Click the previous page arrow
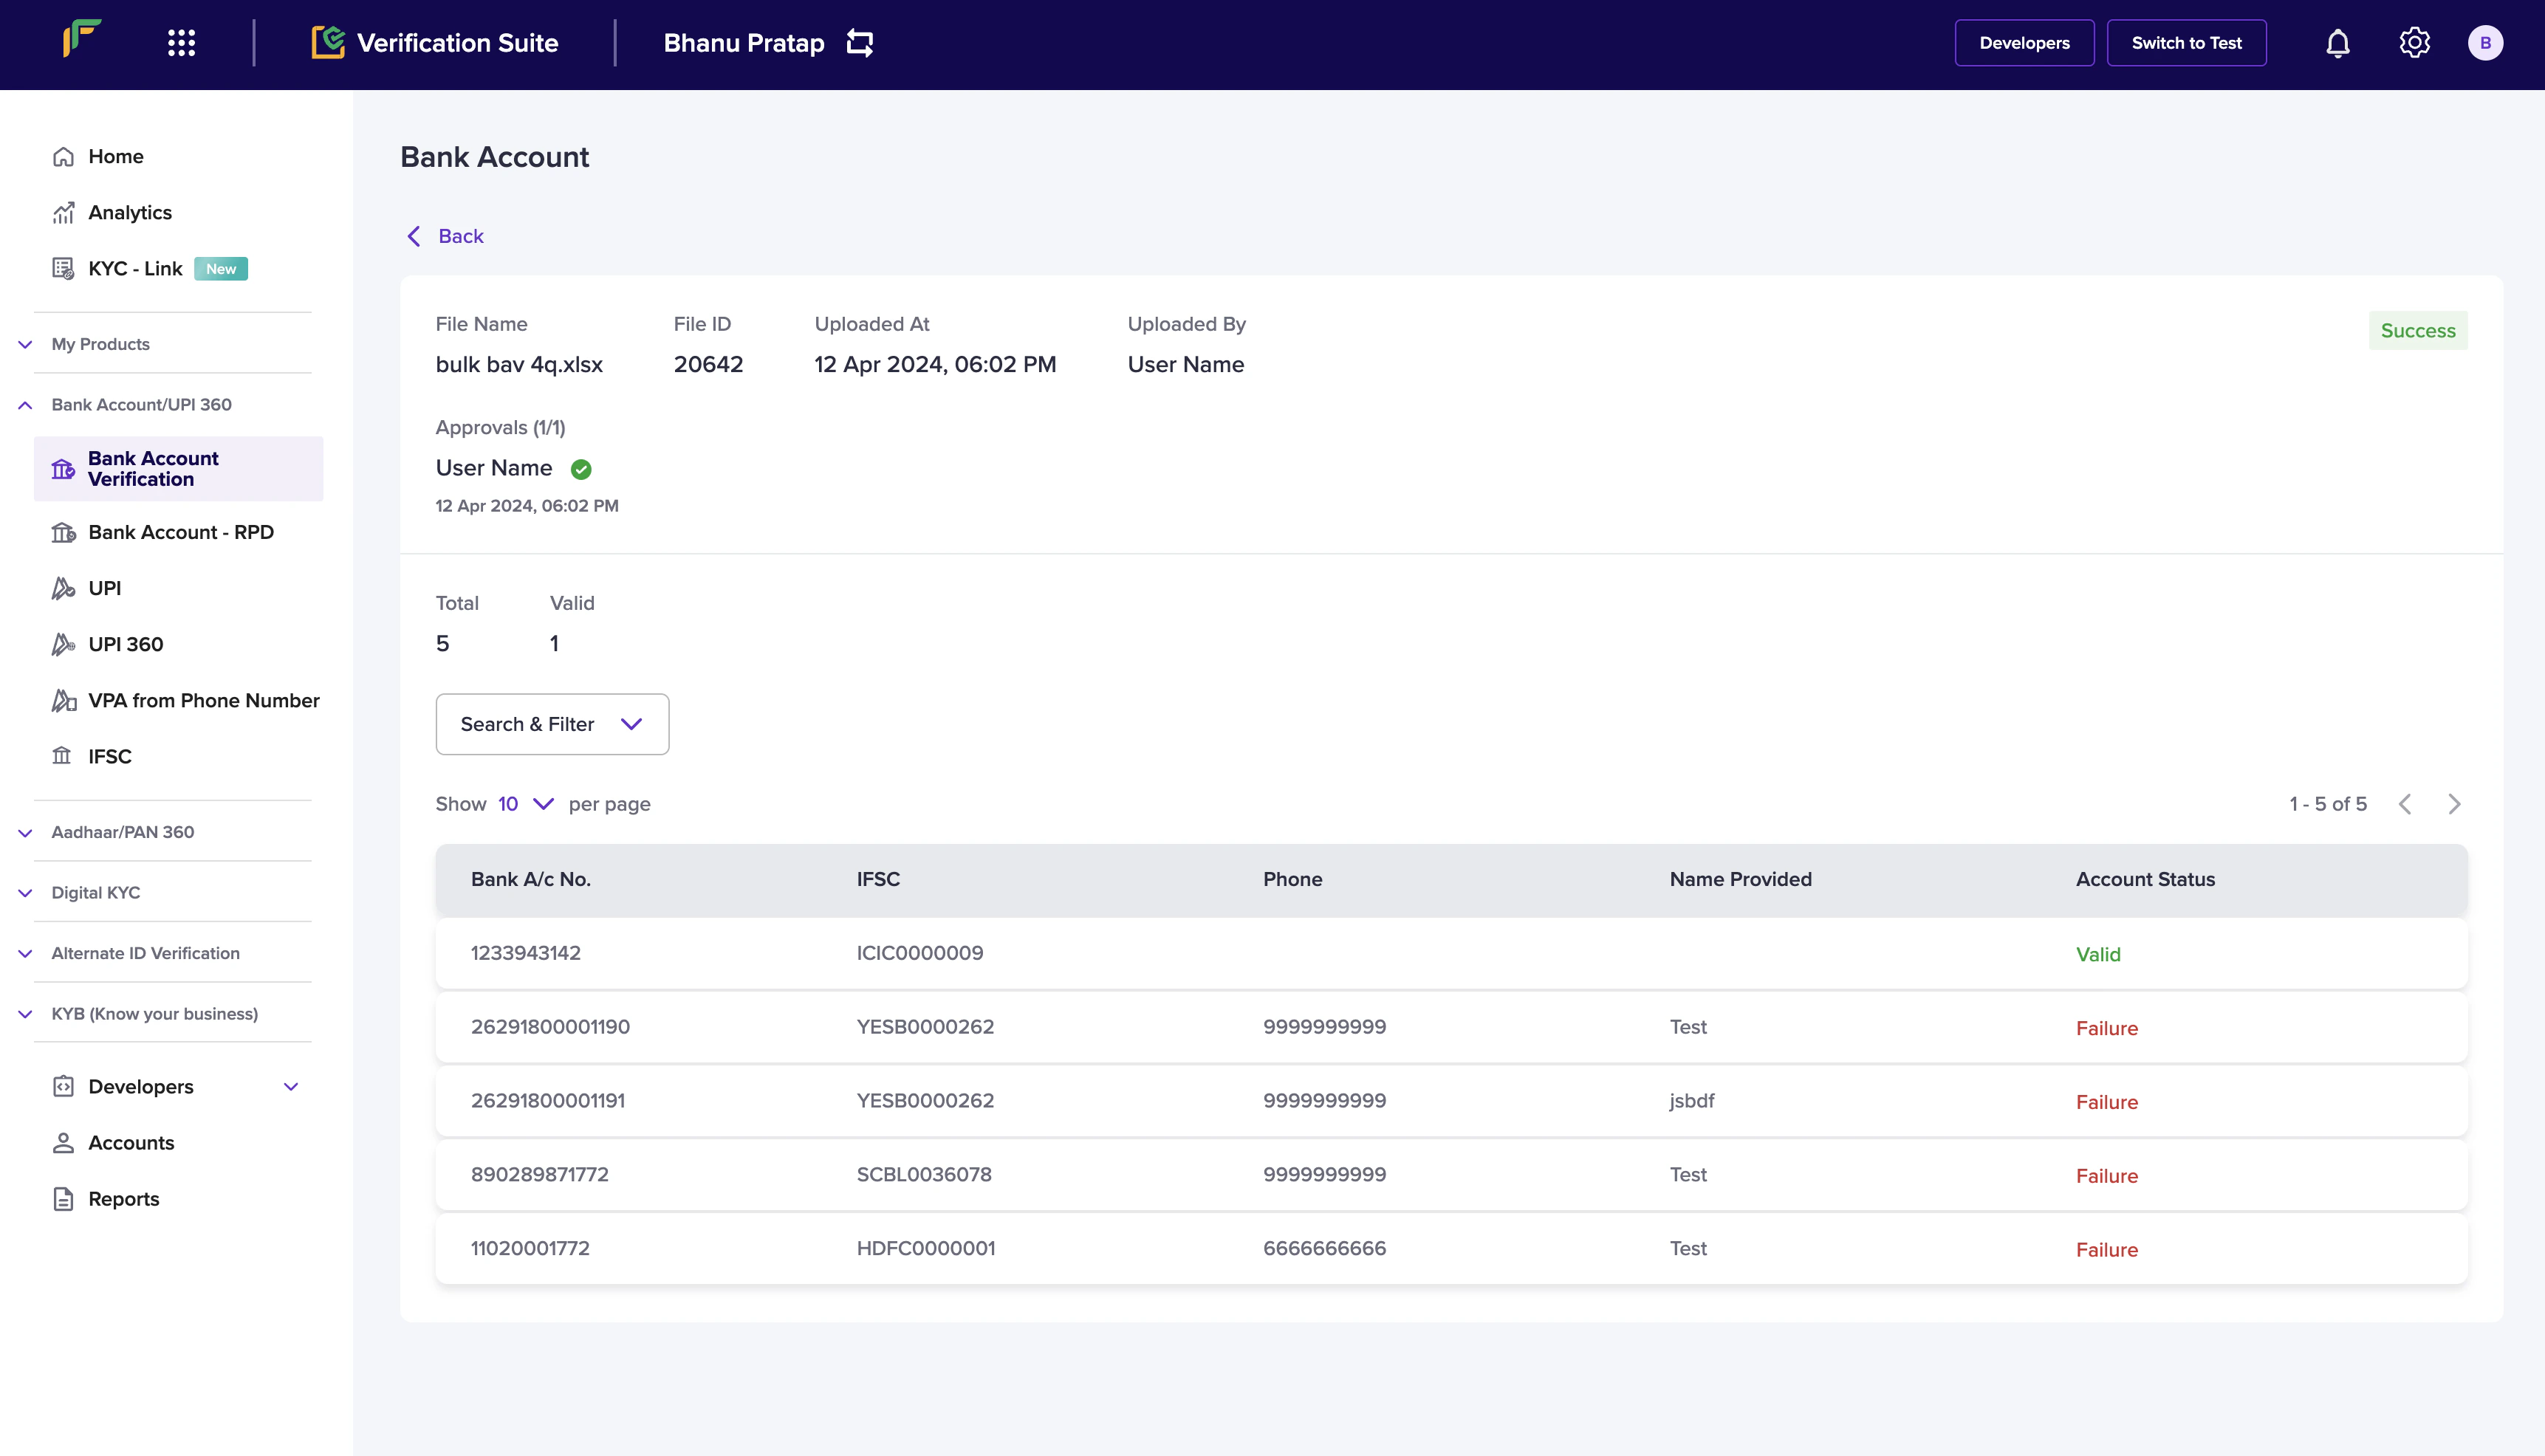 coord(2405,804)
